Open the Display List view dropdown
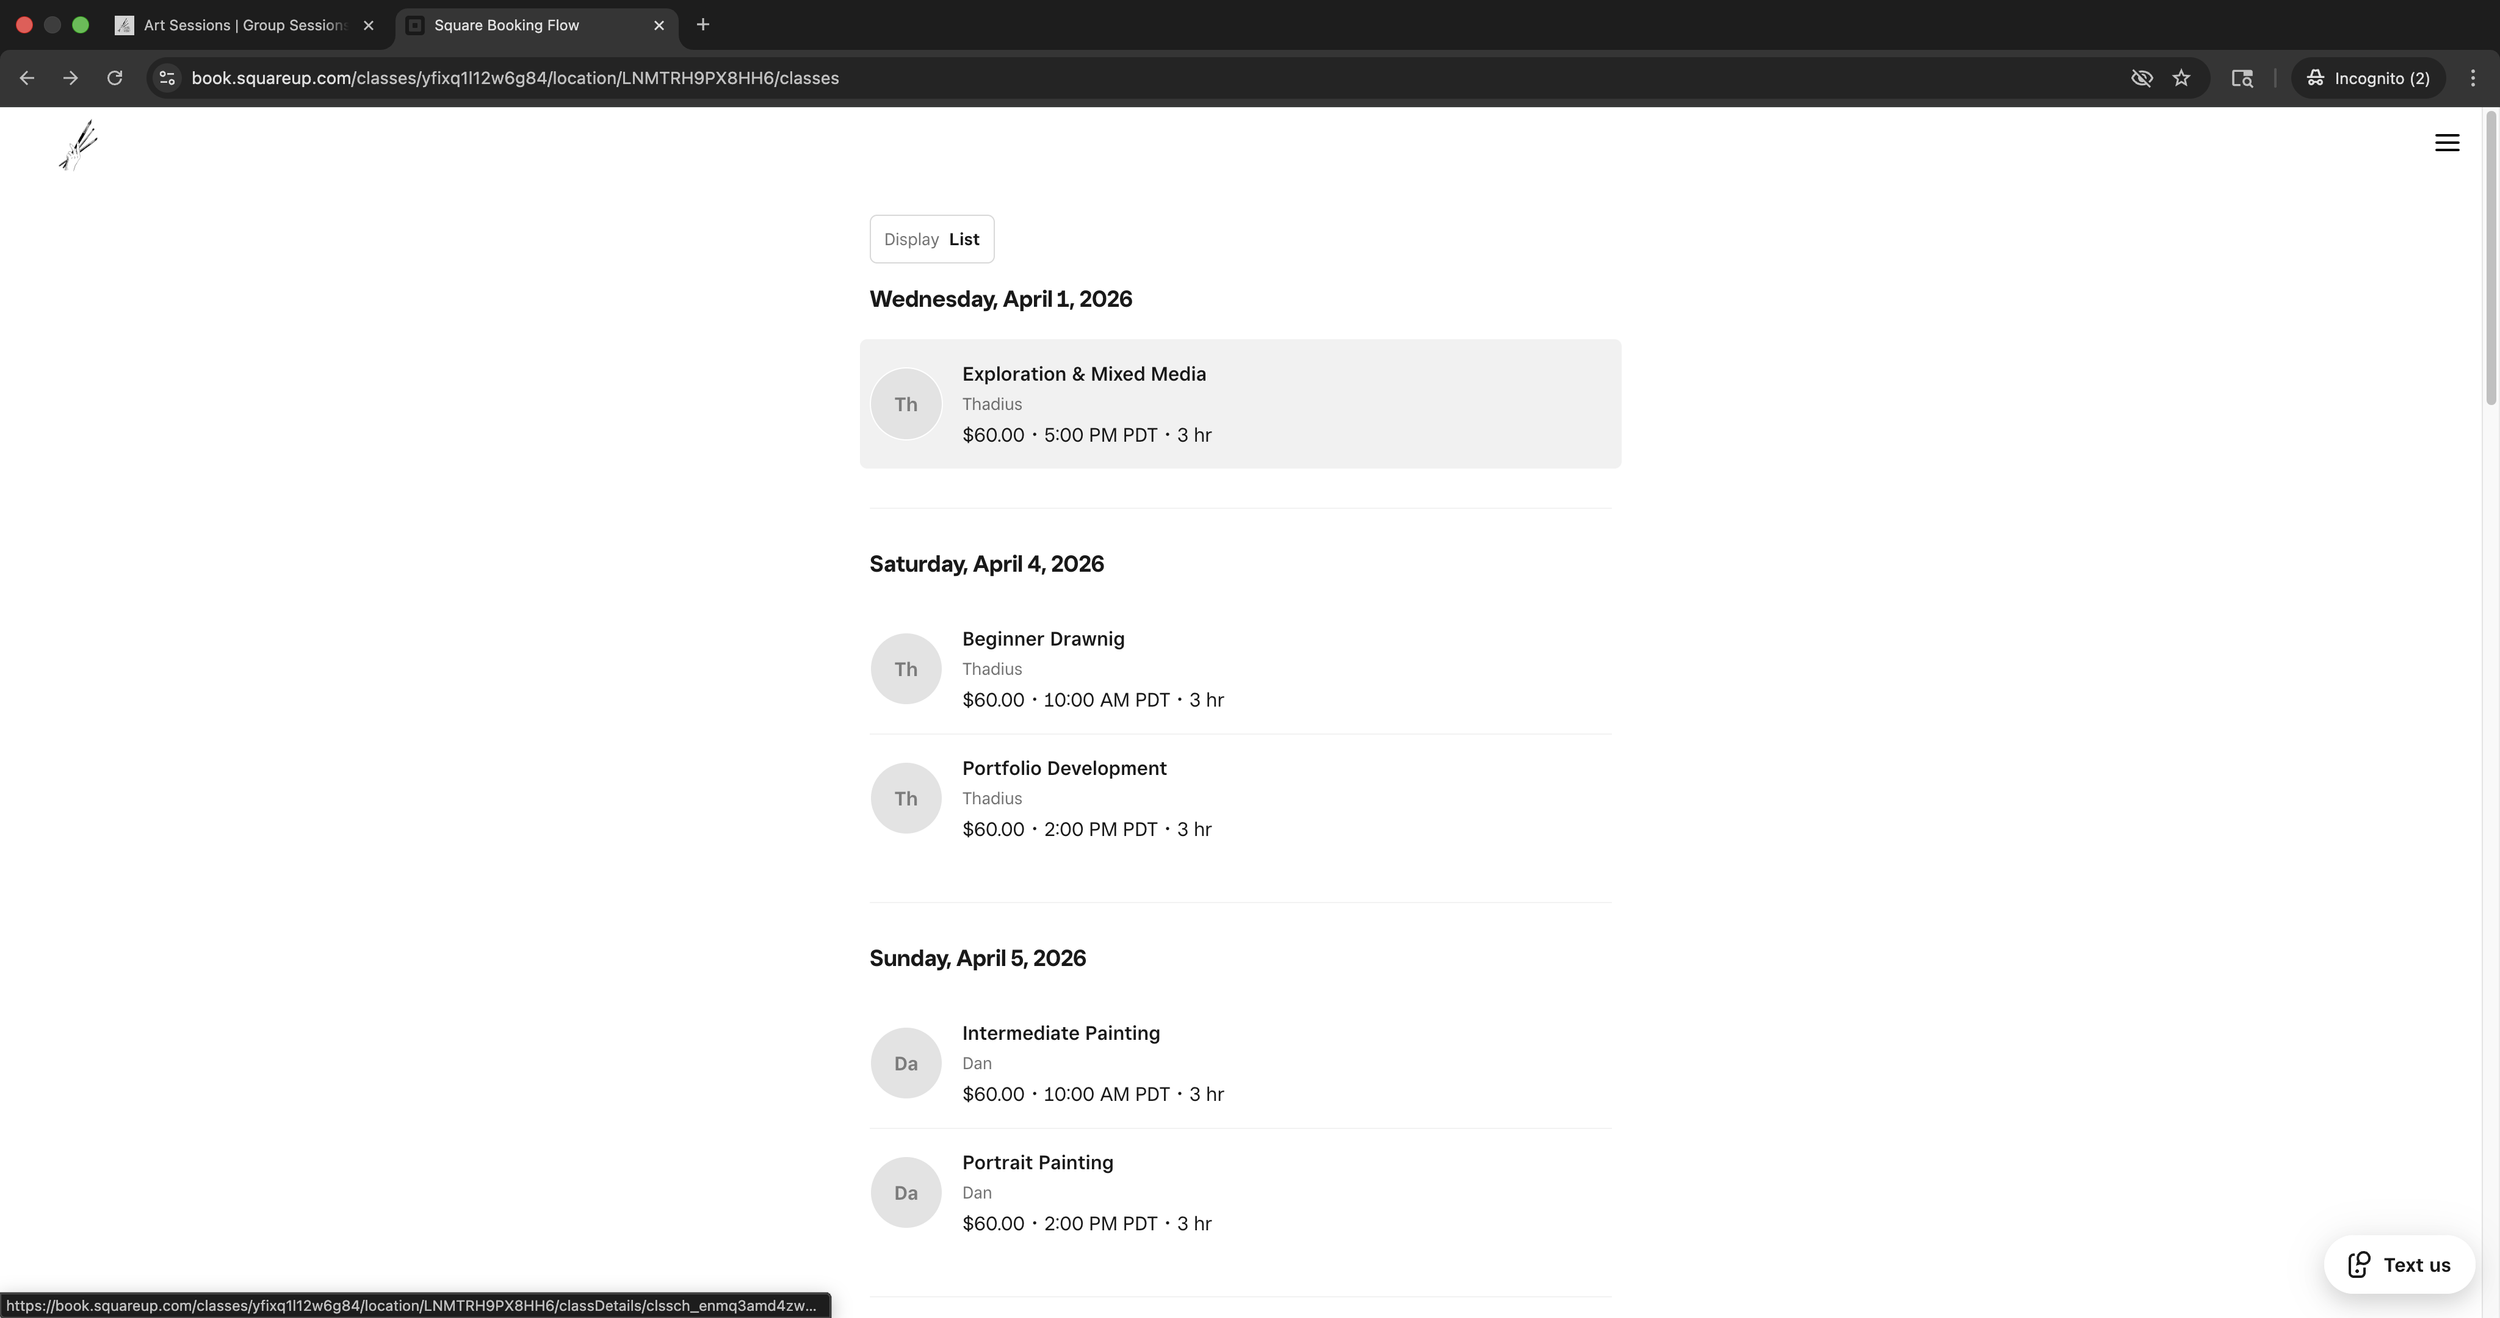Screen dimensions: 2500x1318 (x=931, y=239)
